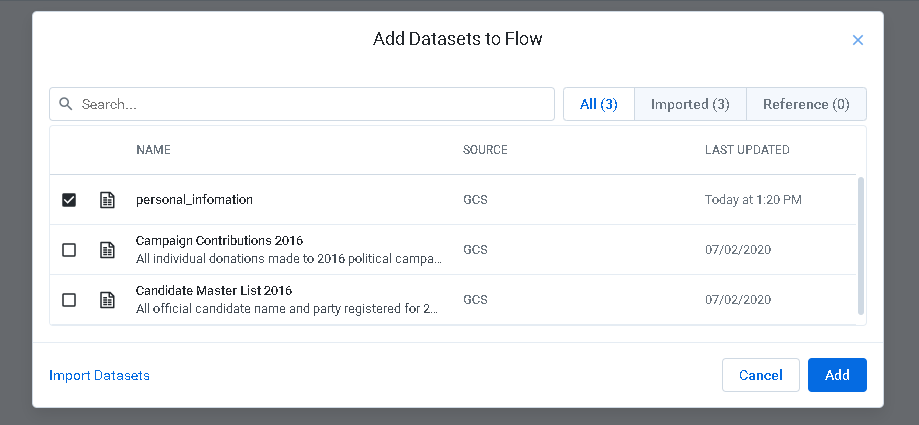Sort by the NAME column header
The width and height of the screenshot is (919, 425).
tap(153, 150)
